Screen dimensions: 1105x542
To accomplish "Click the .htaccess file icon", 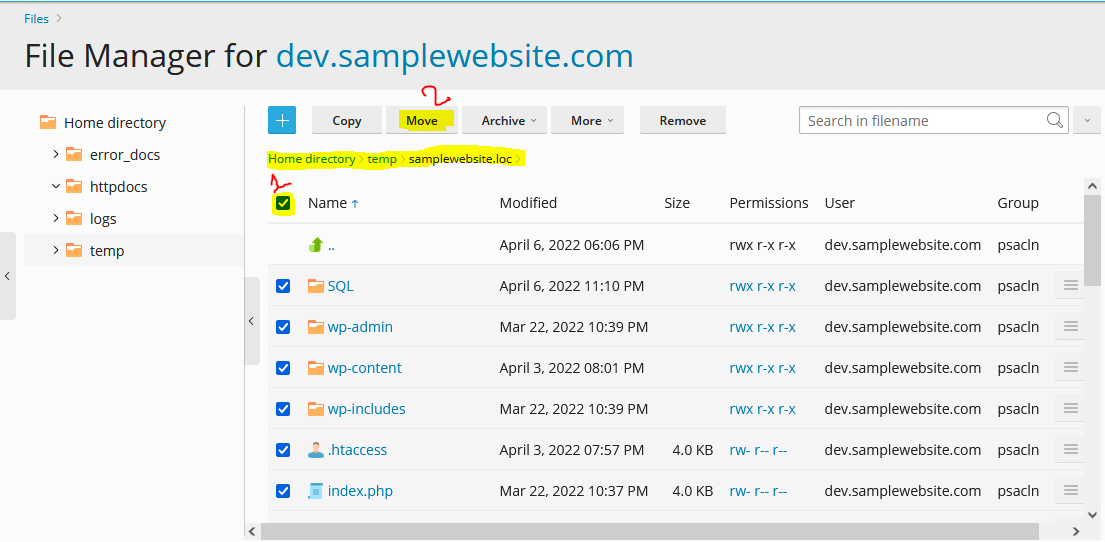I will tap(316, 450).
